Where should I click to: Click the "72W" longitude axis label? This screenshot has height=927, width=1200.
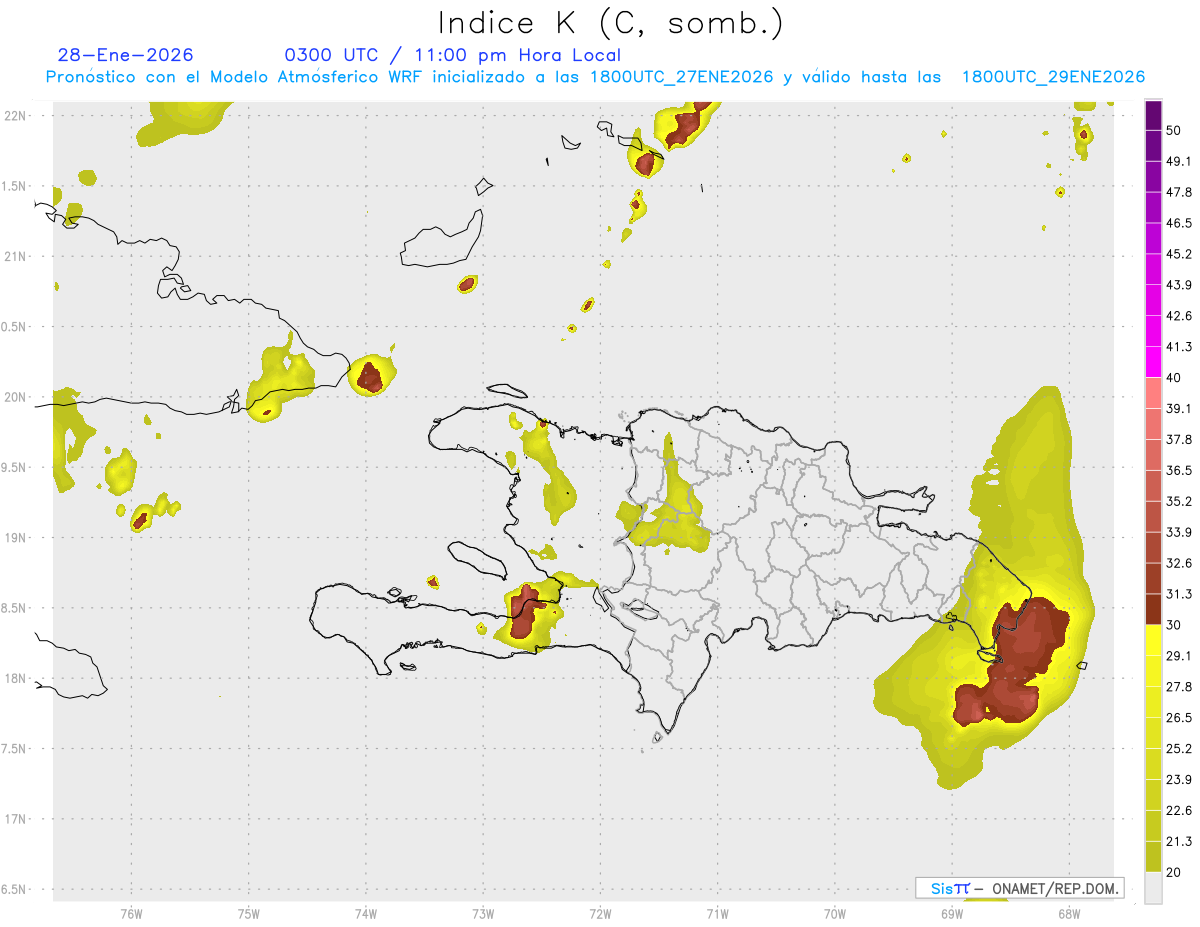pos(600,913)
